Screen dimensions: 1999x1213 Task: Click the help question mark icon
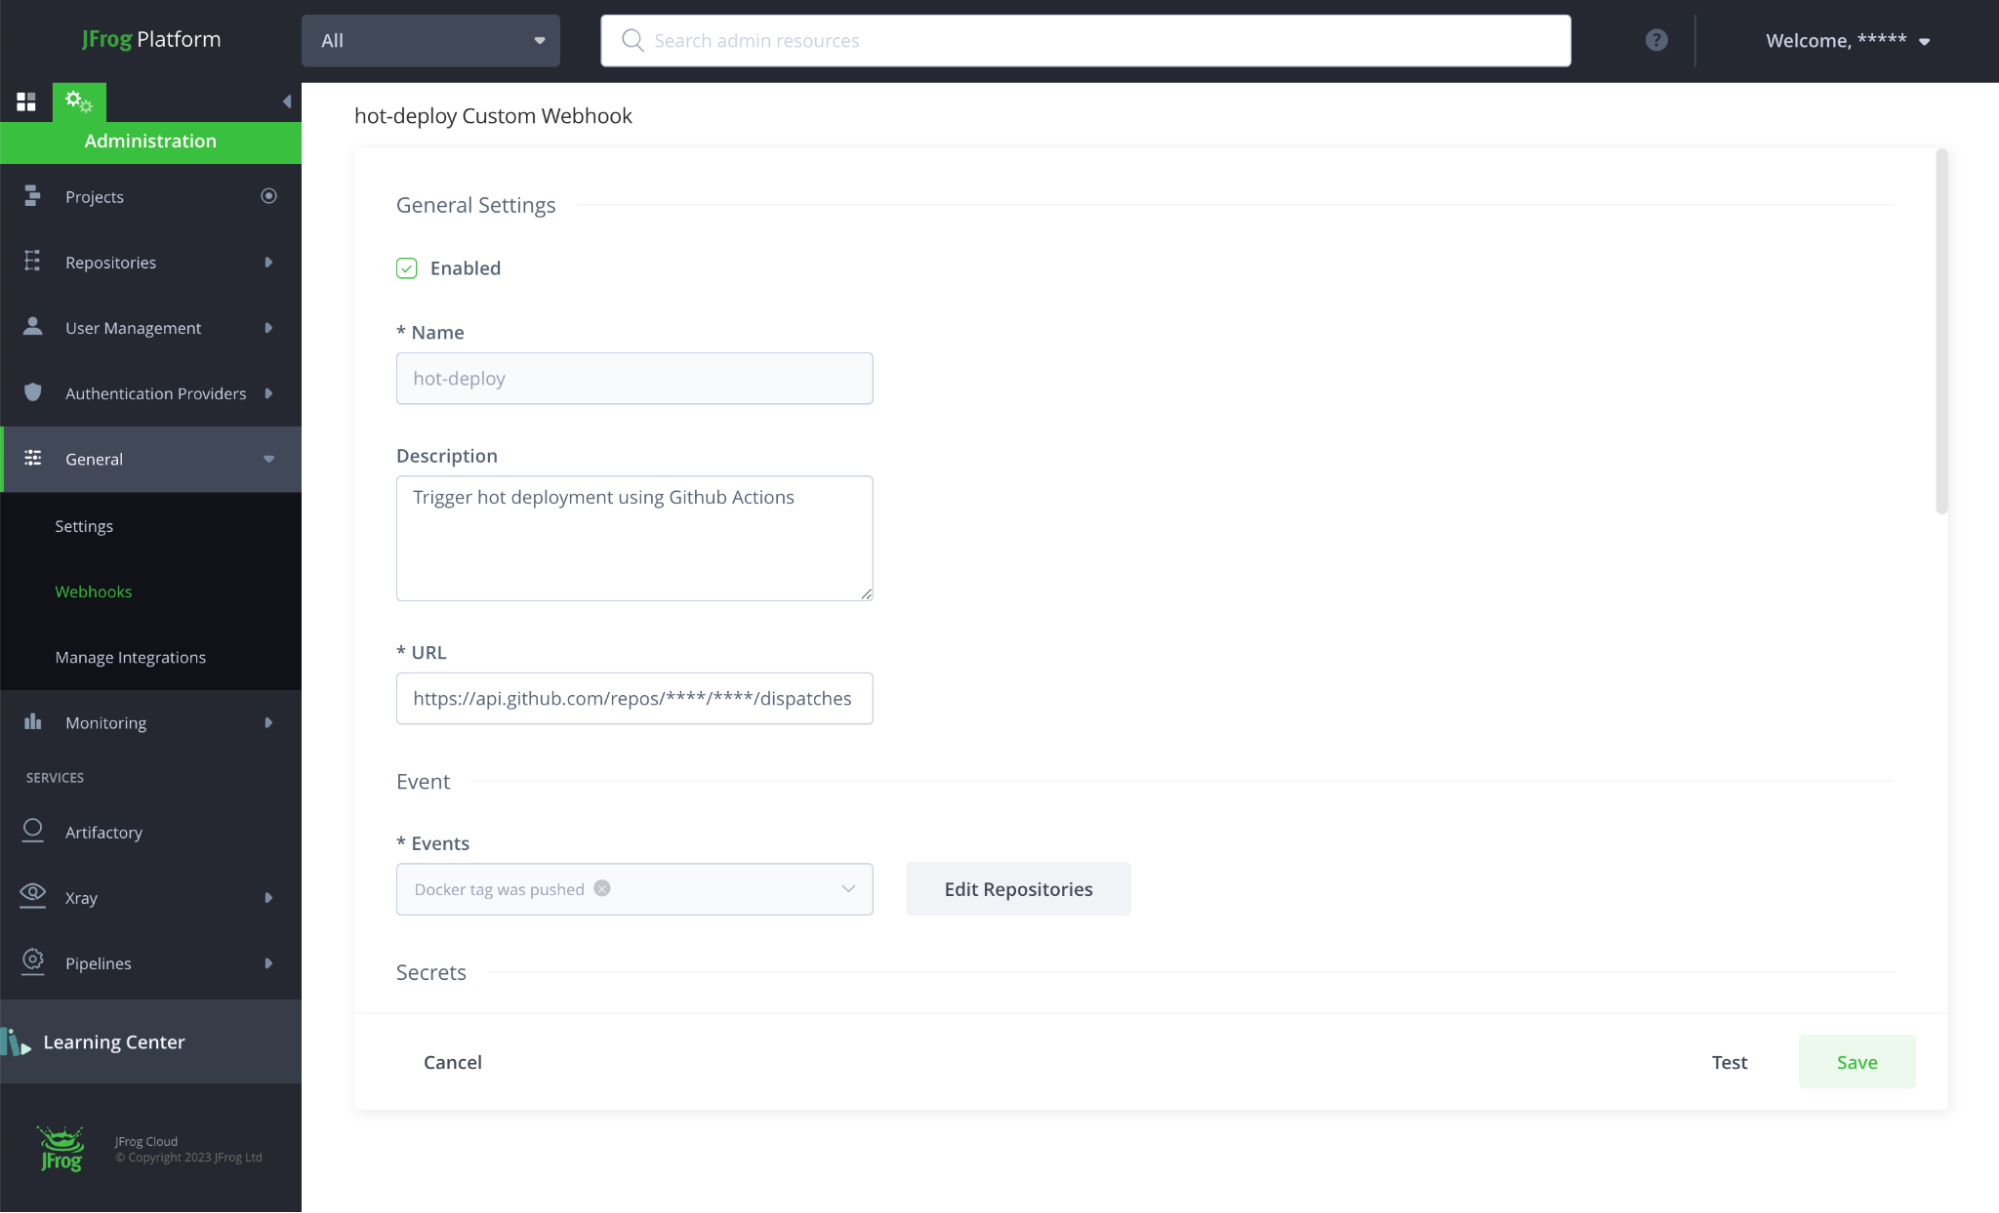tap(1656, 40)
